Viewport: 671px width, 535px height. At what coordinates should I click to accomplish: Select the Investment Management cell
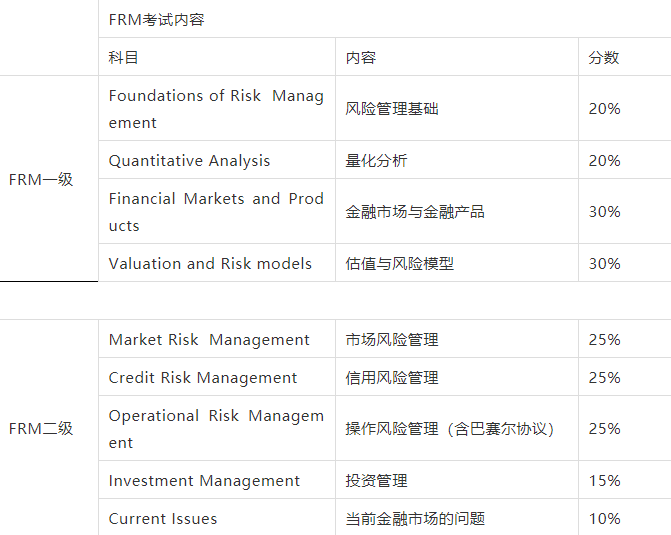tap(204, 481)
